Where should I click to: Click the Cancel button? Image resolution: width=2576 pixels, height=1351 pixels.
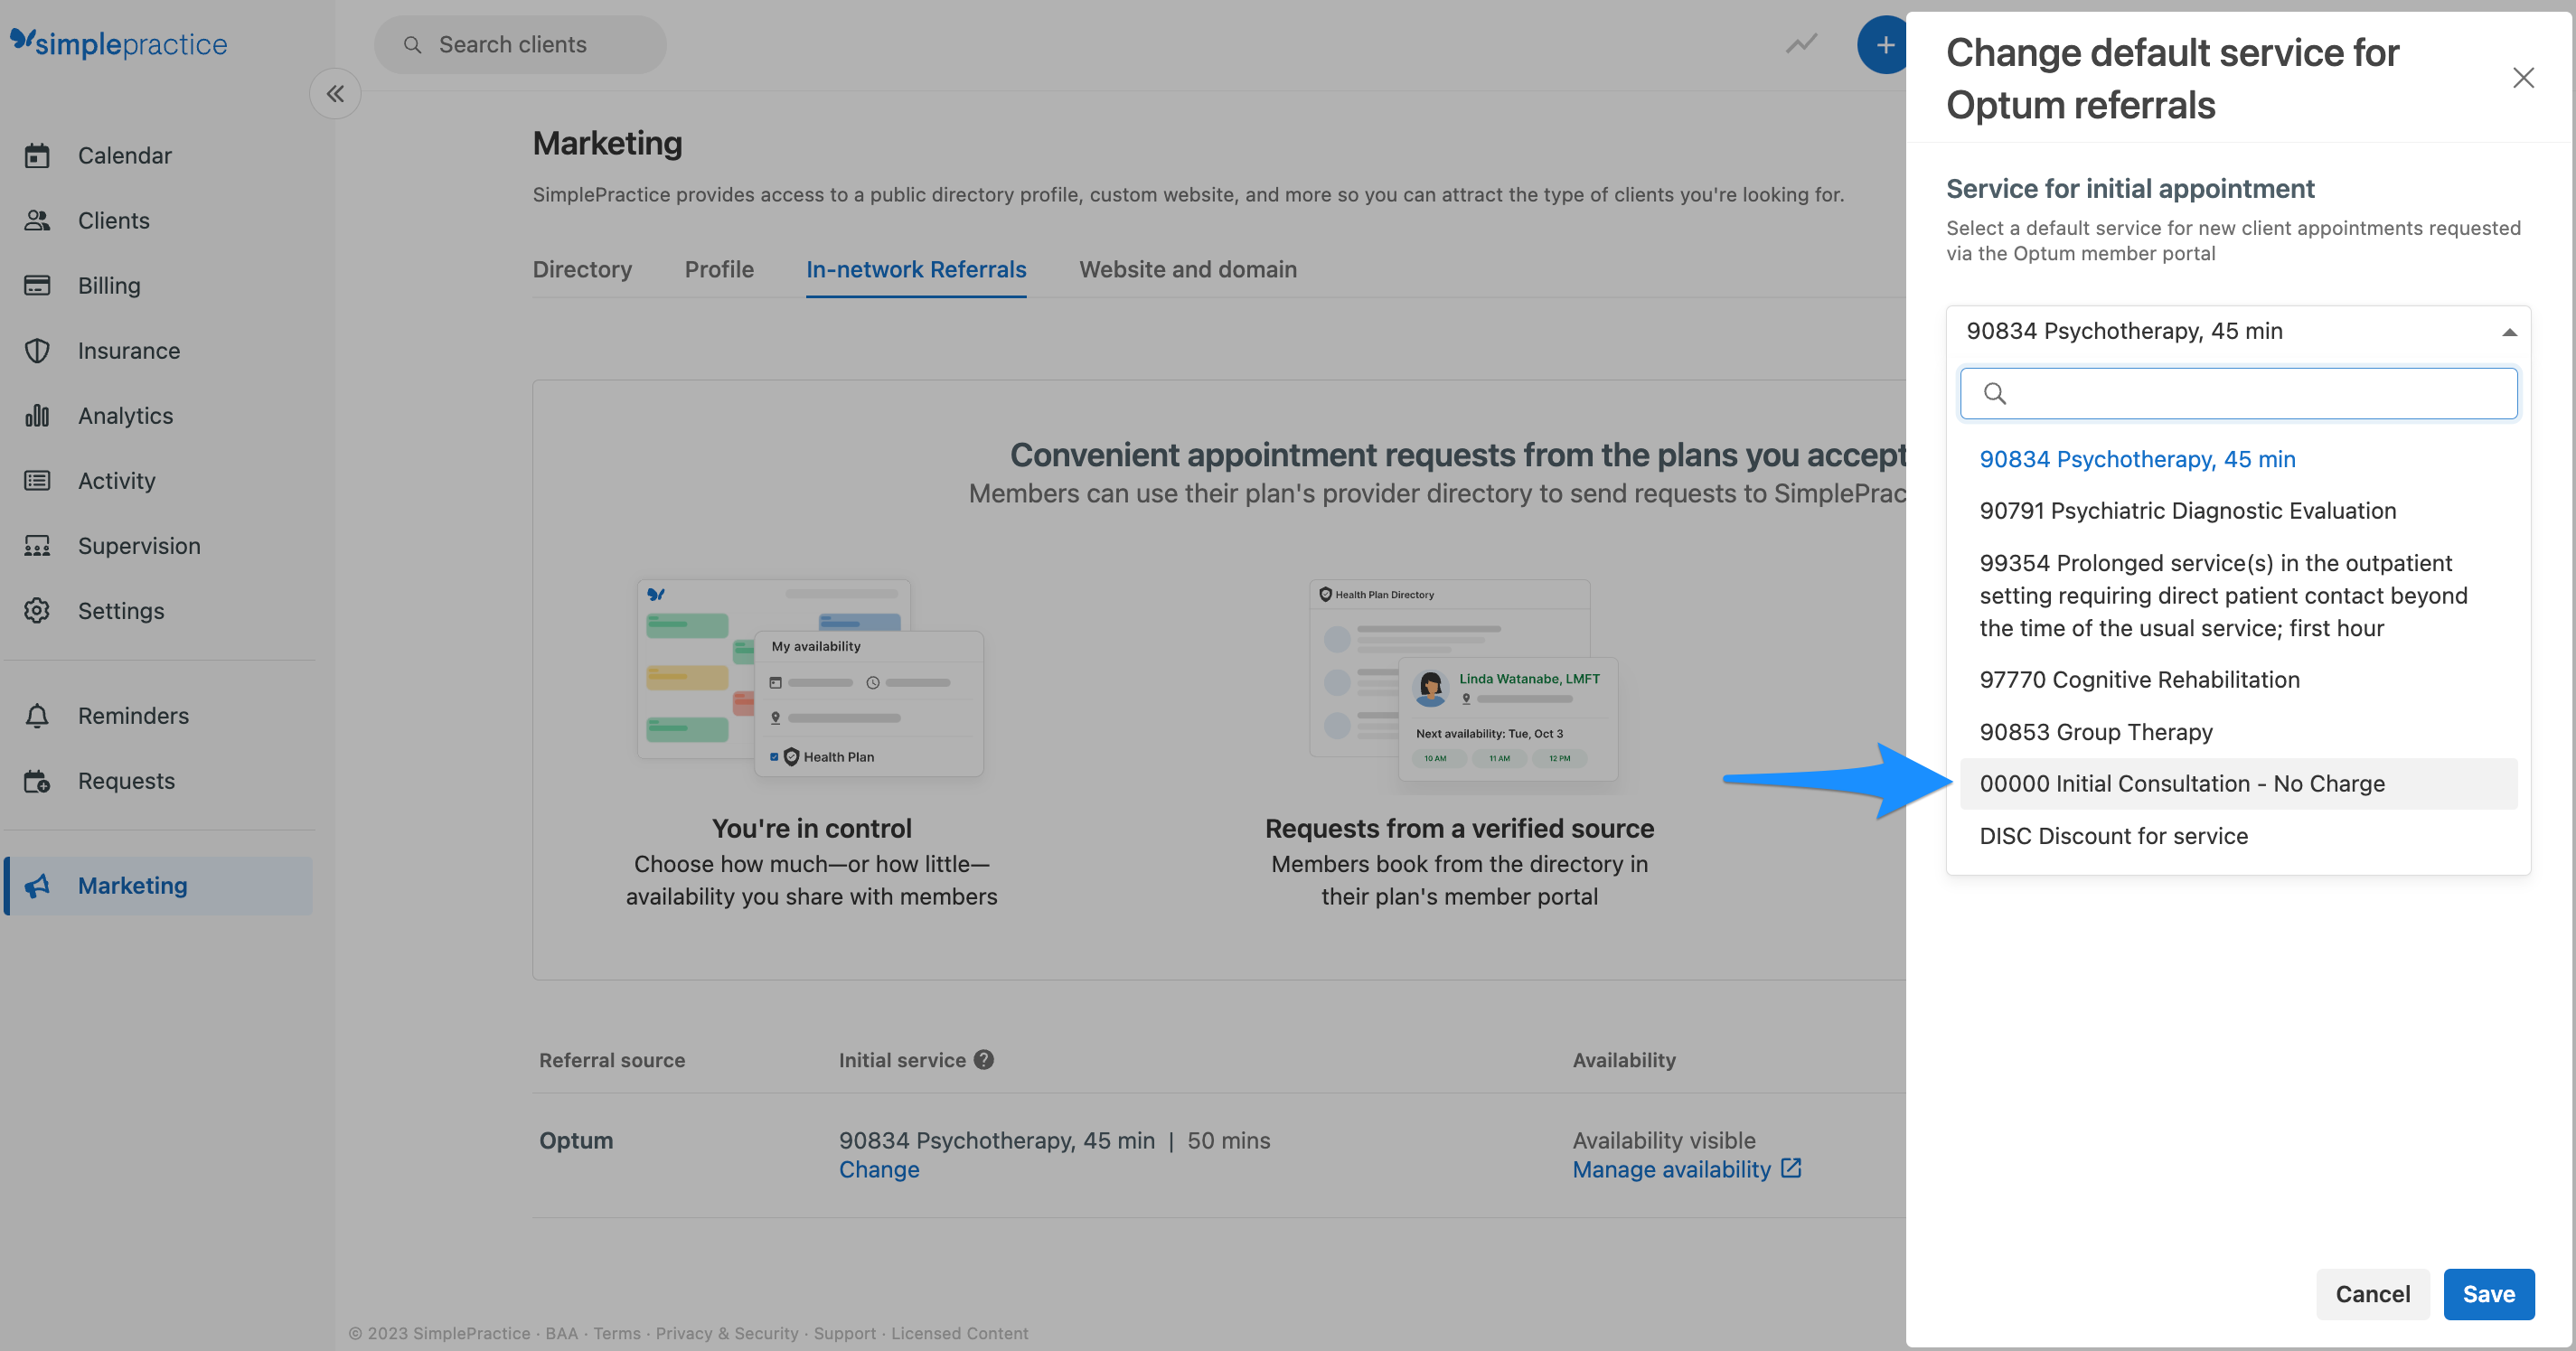[2372, 1294]
